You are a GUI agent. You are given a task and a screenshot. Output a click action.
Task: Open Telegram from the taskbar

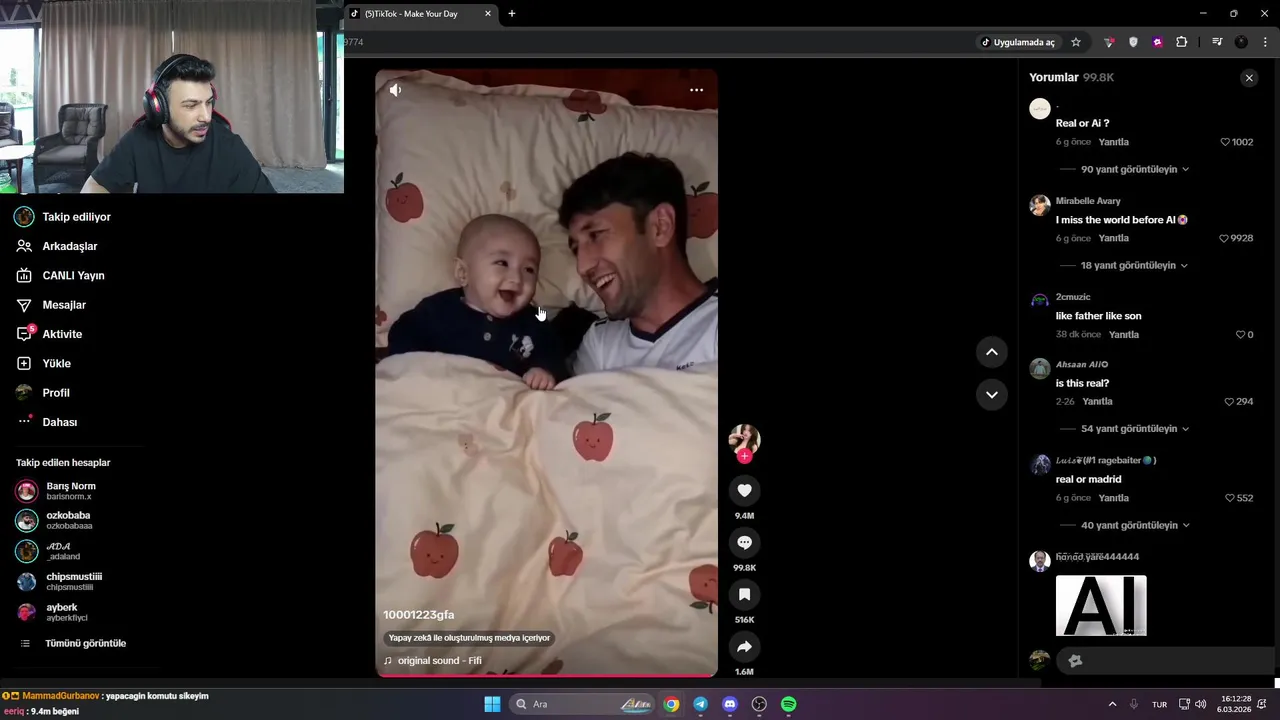coord(701,704)
